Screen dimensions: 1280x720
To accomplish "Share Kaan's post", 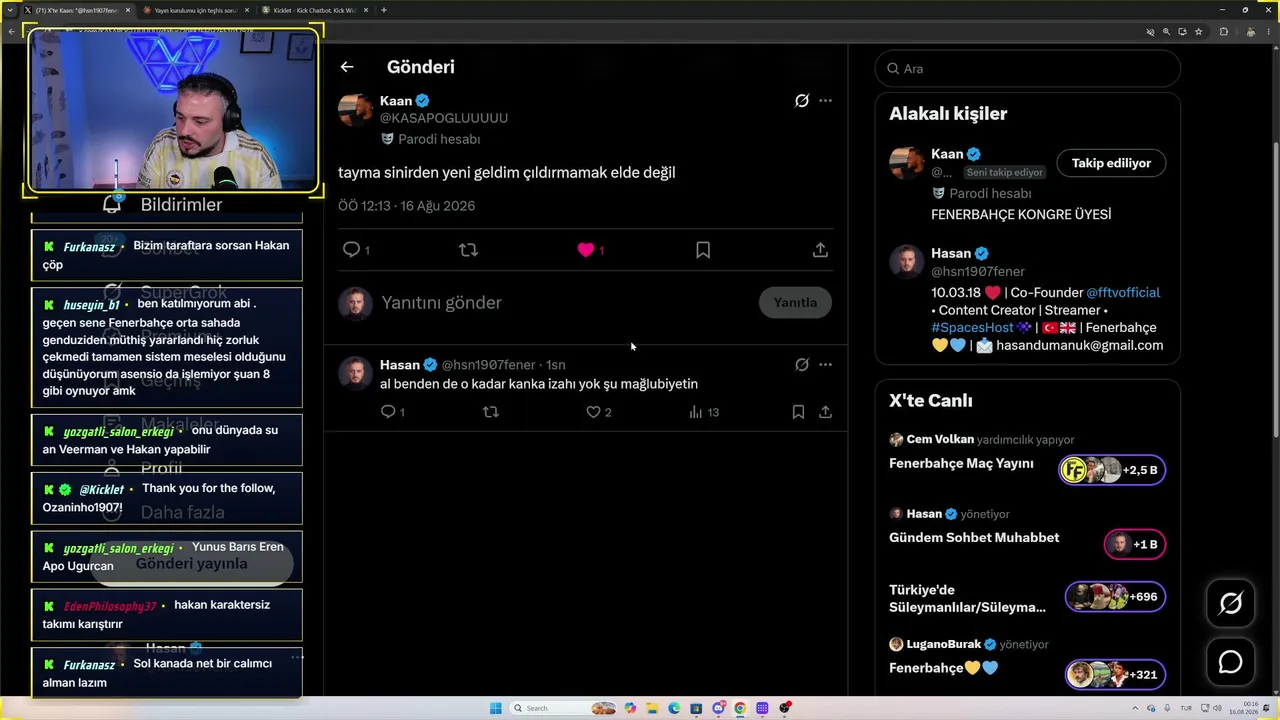I will pyautogui.click(x=820, y=250).
